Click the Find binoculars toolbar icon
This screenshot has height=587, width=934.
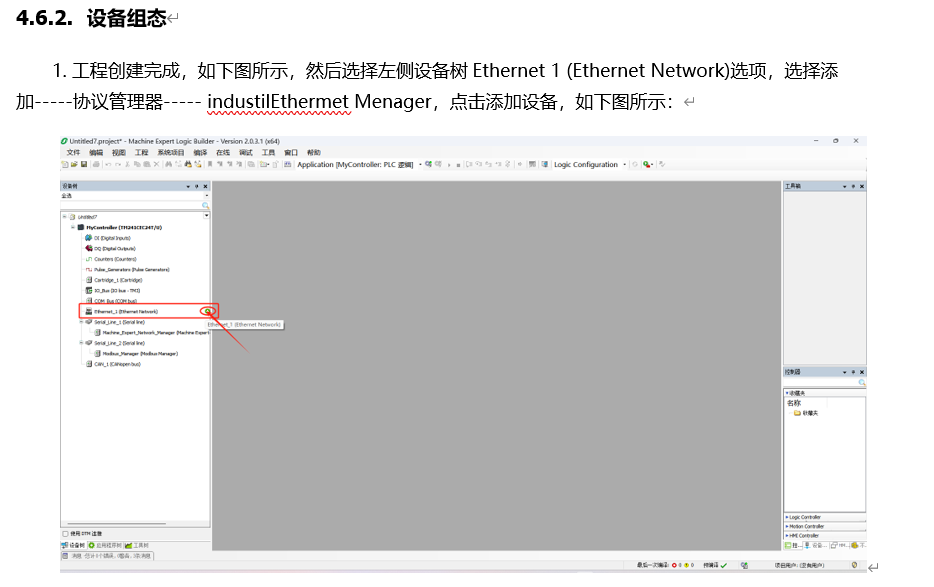pos(169,164)
